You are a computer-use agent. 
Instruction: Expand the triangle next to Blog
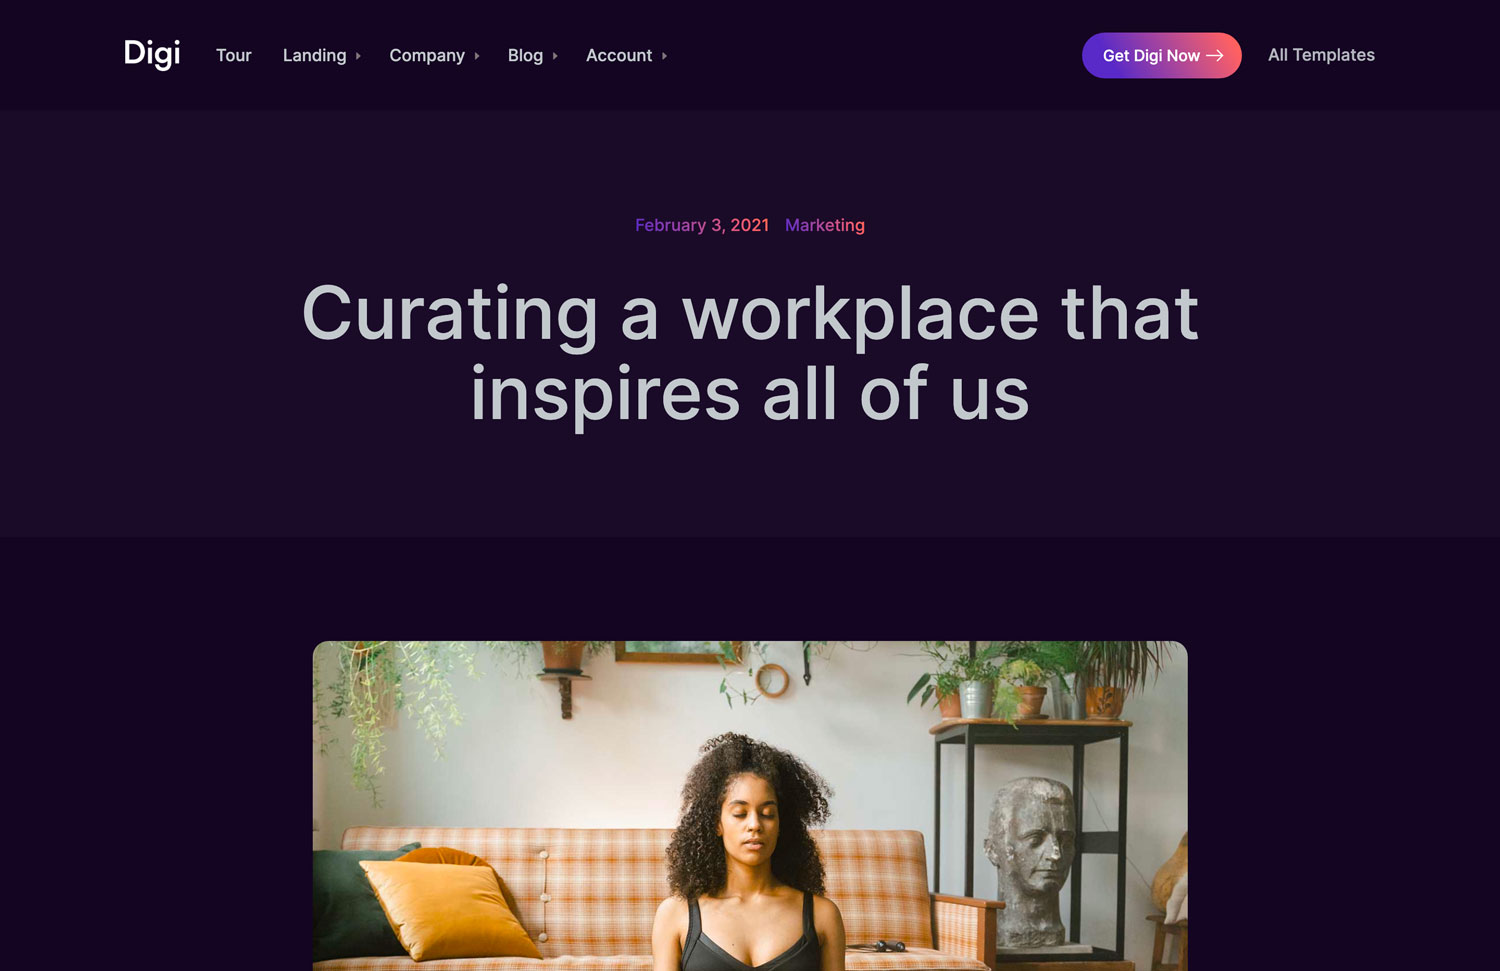[555, 56]
